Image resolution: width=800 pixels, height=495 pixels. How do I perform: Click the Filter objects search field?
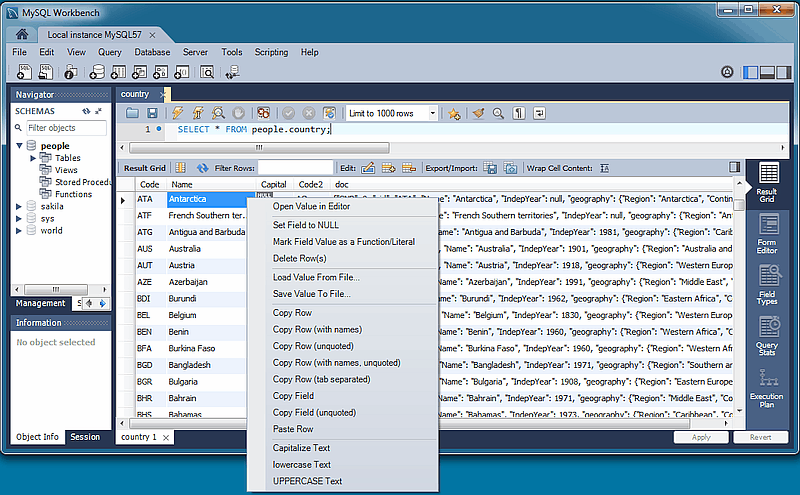coord(65,128)
